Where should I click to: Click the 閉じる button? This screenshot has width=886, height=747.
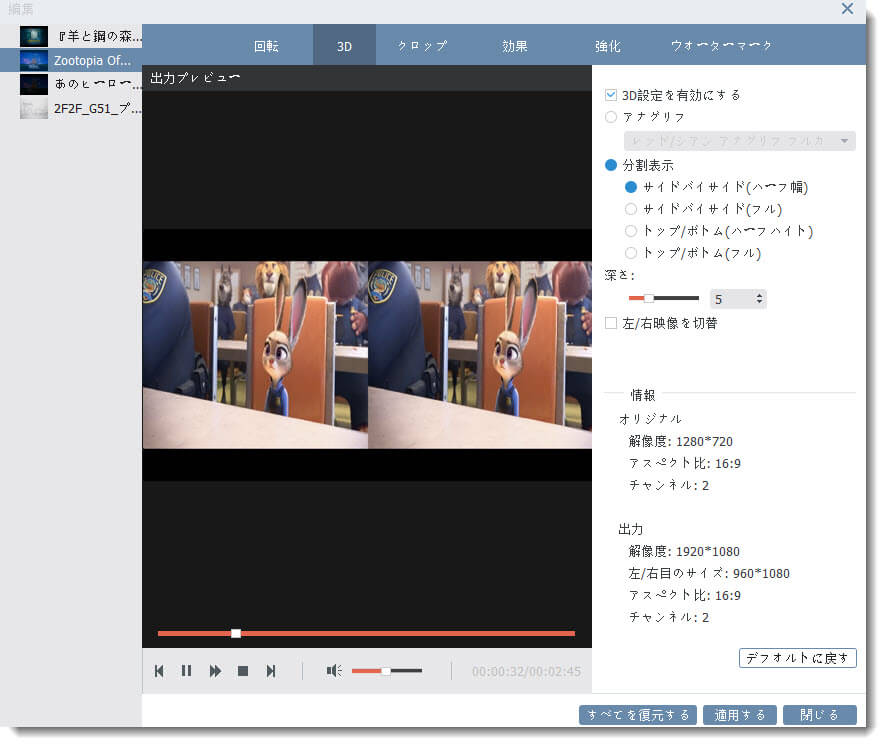820,715
